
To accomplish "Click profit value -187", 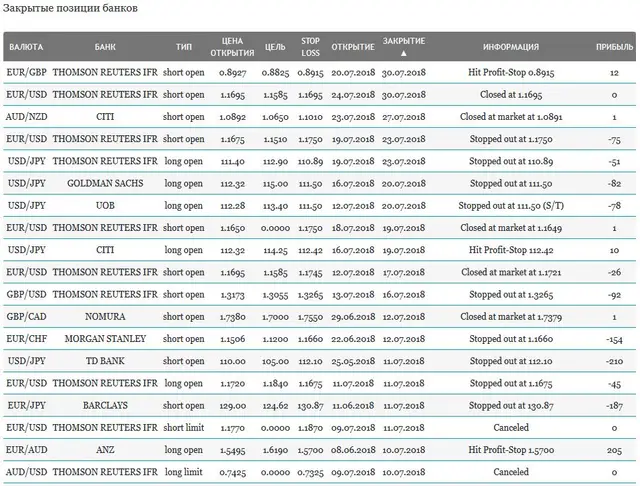I will tap(614, 406).
